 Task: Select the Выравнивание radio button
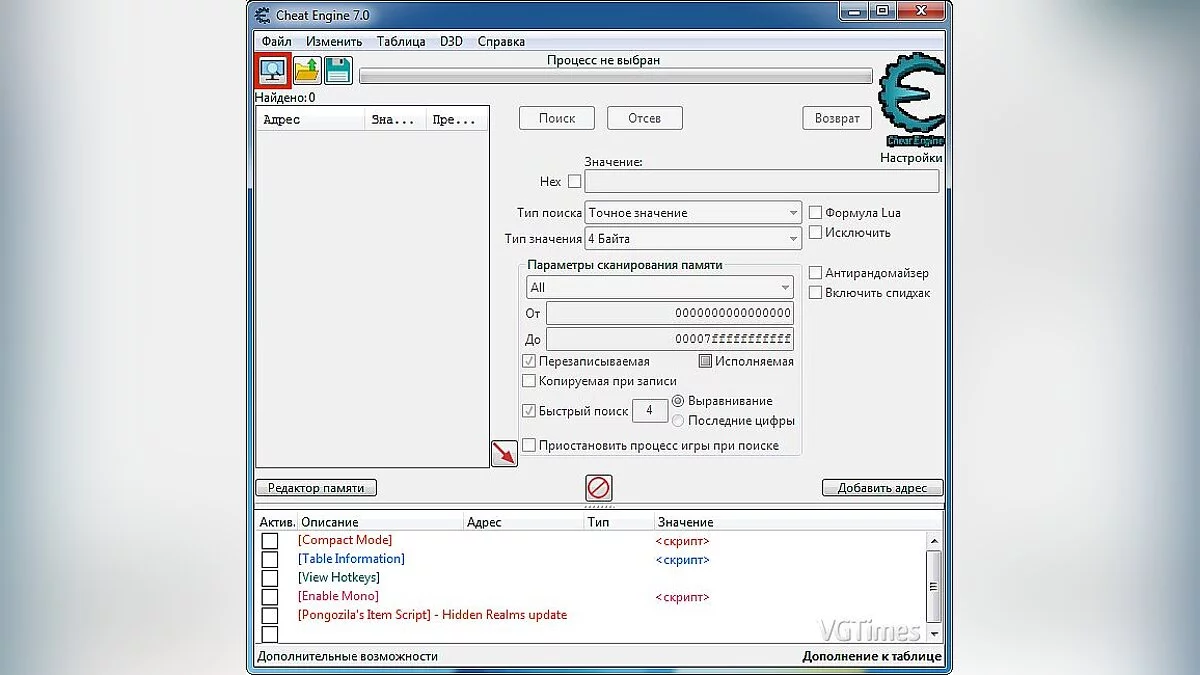(678, 401)
